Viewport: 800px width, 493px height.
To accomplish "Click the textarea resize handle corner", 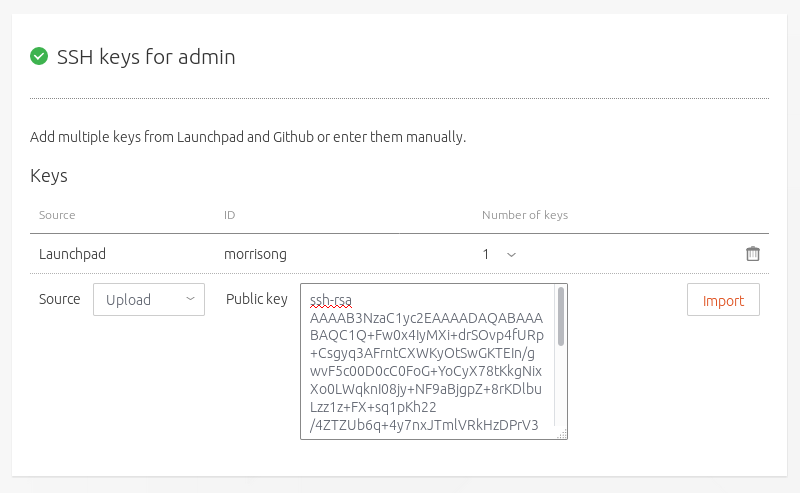I will click(x=562, y=434).
